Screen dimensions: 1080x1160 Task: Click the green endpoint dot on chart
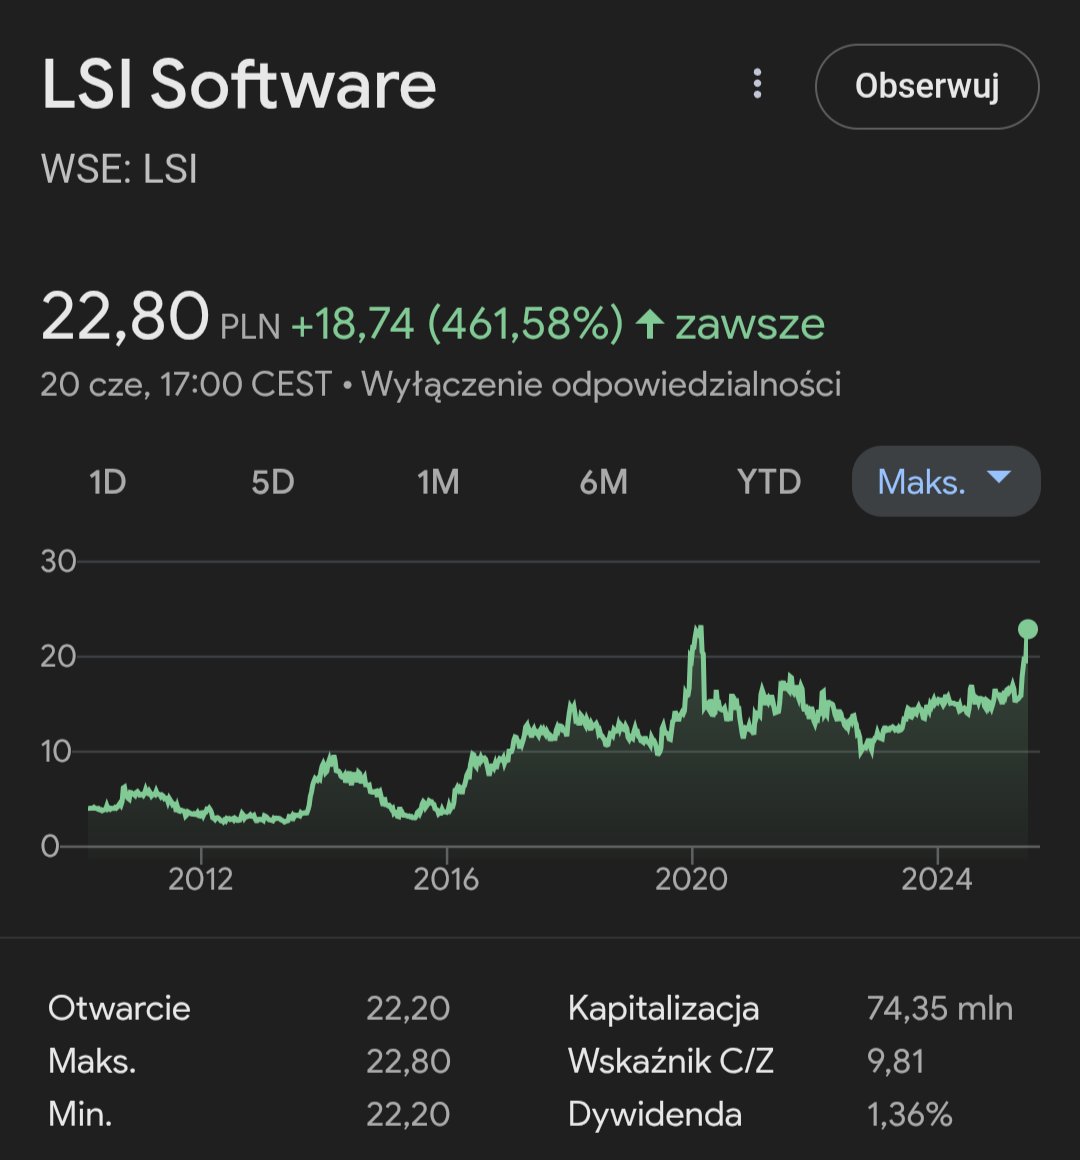coord(1027,629)
